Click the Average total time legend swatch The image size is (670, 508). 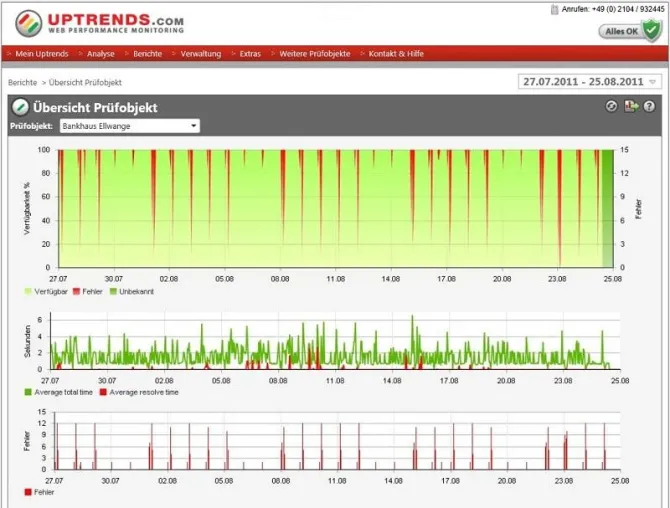(x=28, y=392)
